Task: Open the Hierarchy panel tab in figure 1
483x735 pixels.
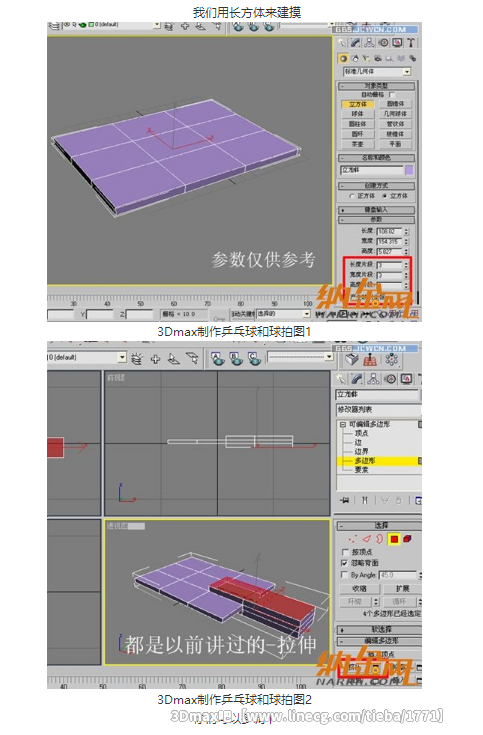Action: click(370, 43)
